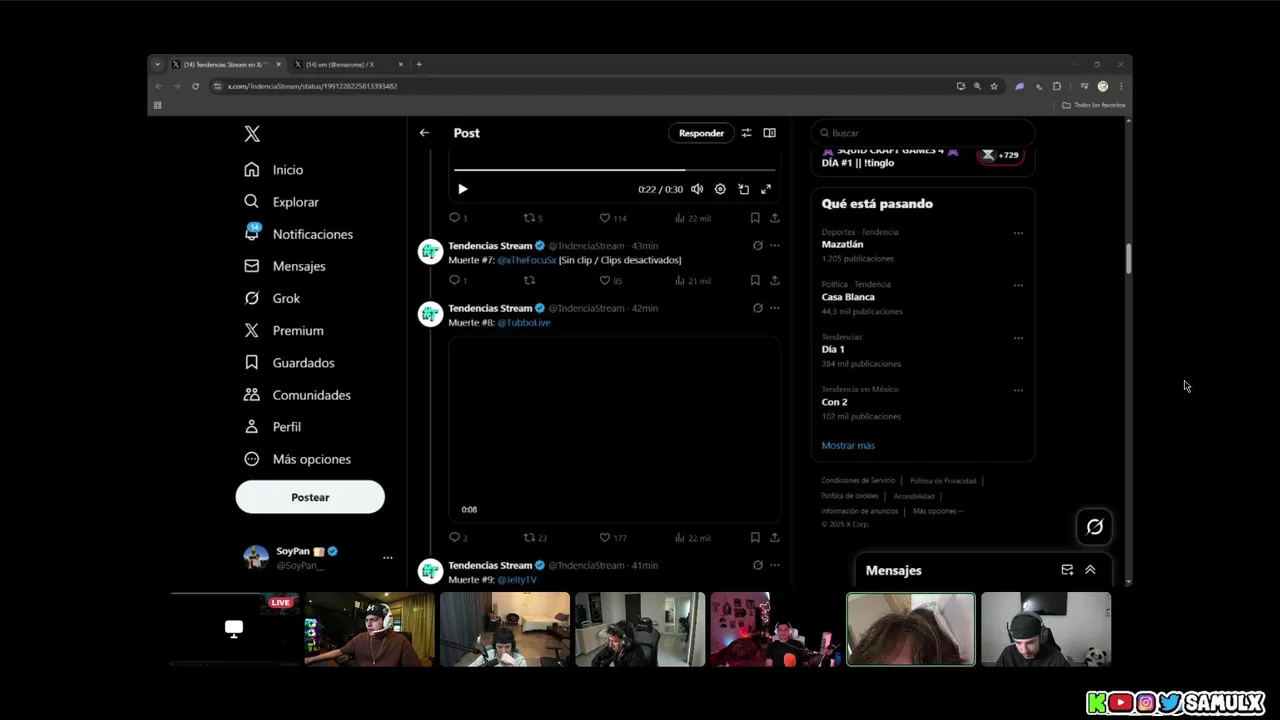Open more options for Día 1 trend
This screenshot has height=720, width=1280.
point(1018,338)
